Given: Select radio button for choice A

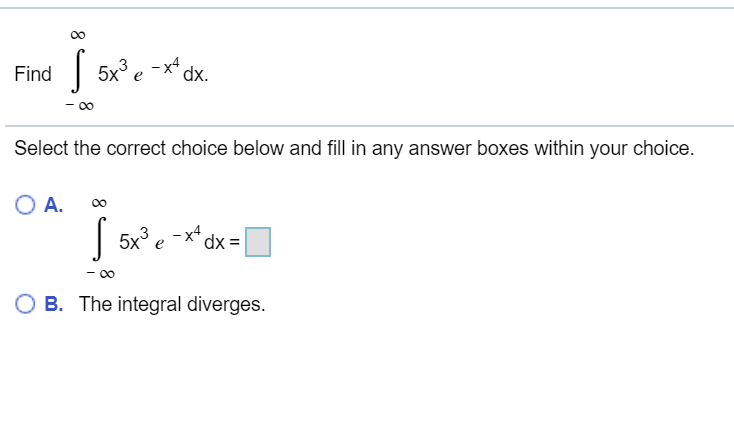Looking at the screenshot, I should 25,205.
